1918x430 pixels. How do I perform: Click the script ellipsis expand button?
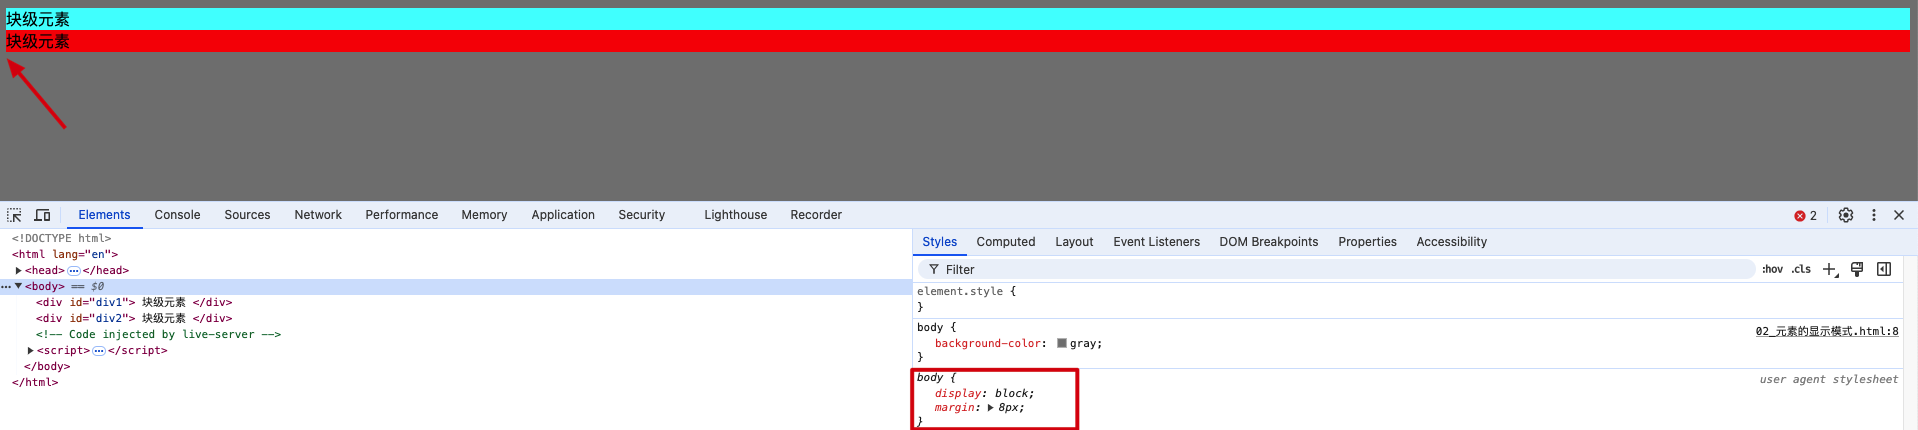[99, 350]
